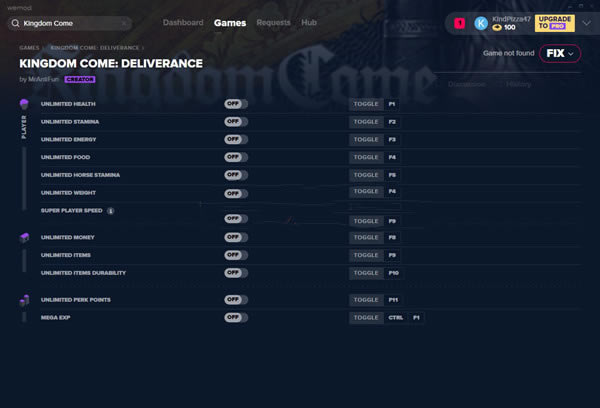
Task: Click the Super Player Speed info icon
Action: 110,211
